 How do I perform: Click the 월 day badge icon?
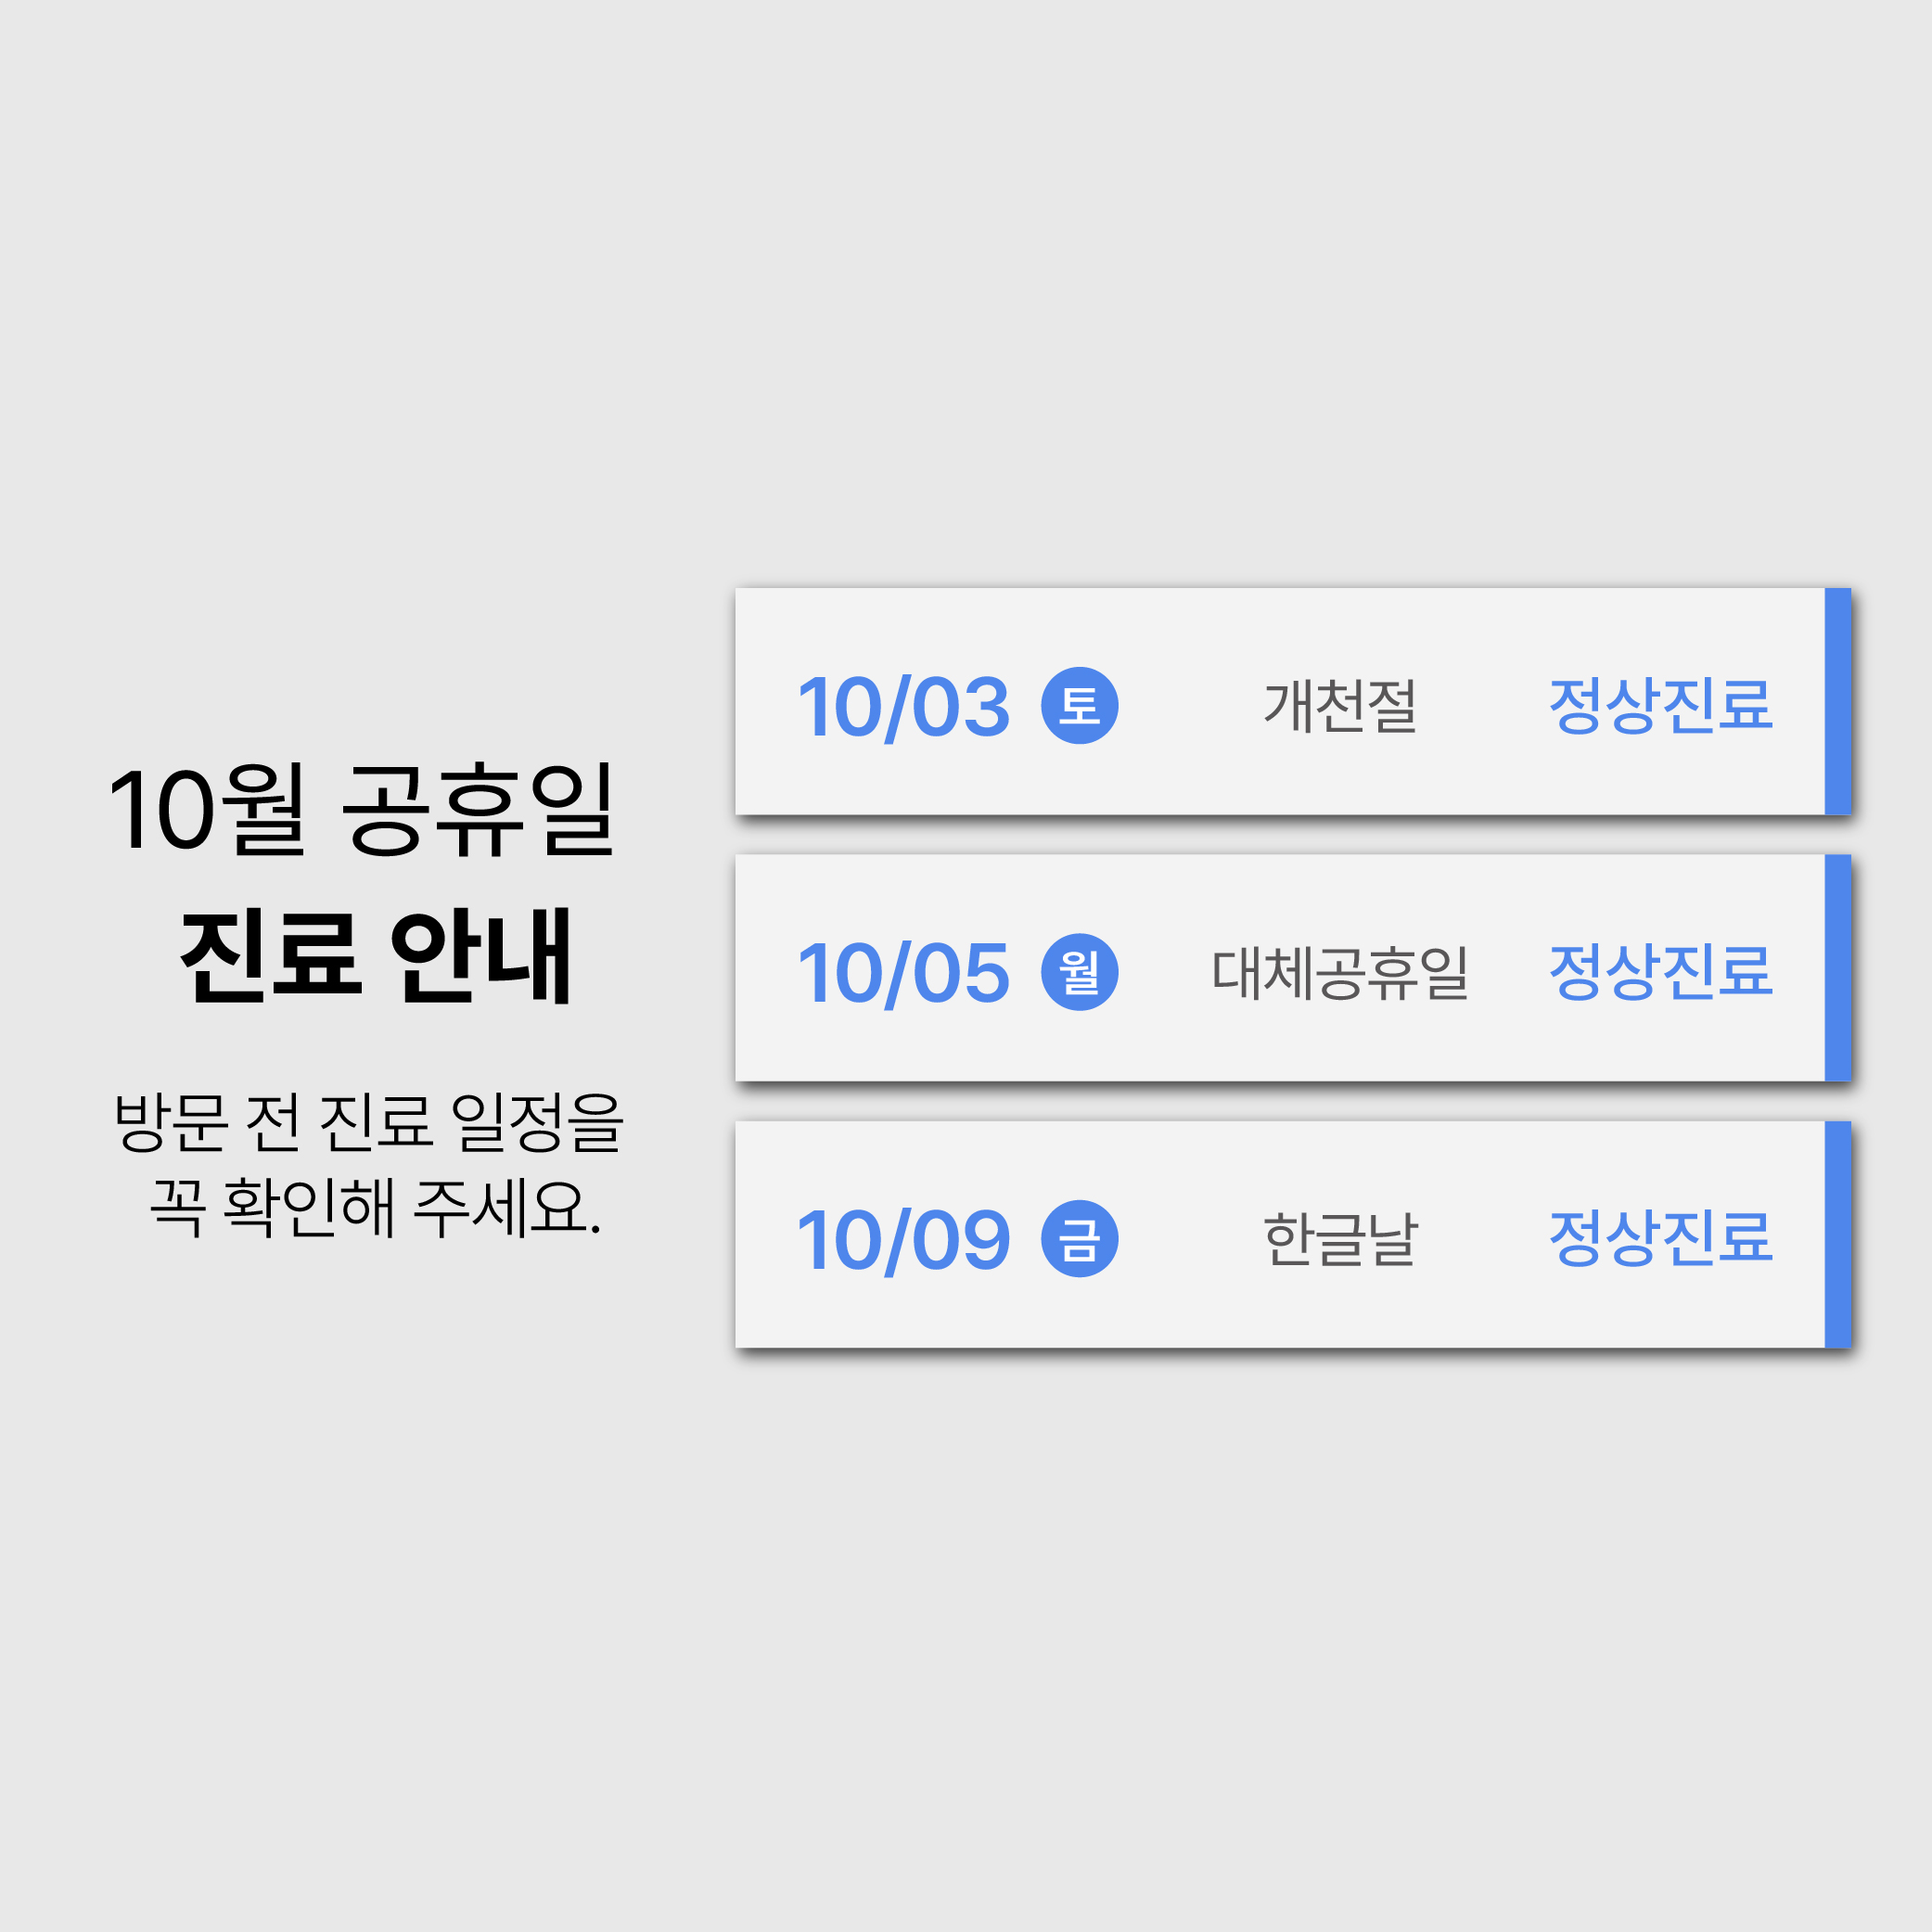pyautogui.click(x=1079, y=972)
